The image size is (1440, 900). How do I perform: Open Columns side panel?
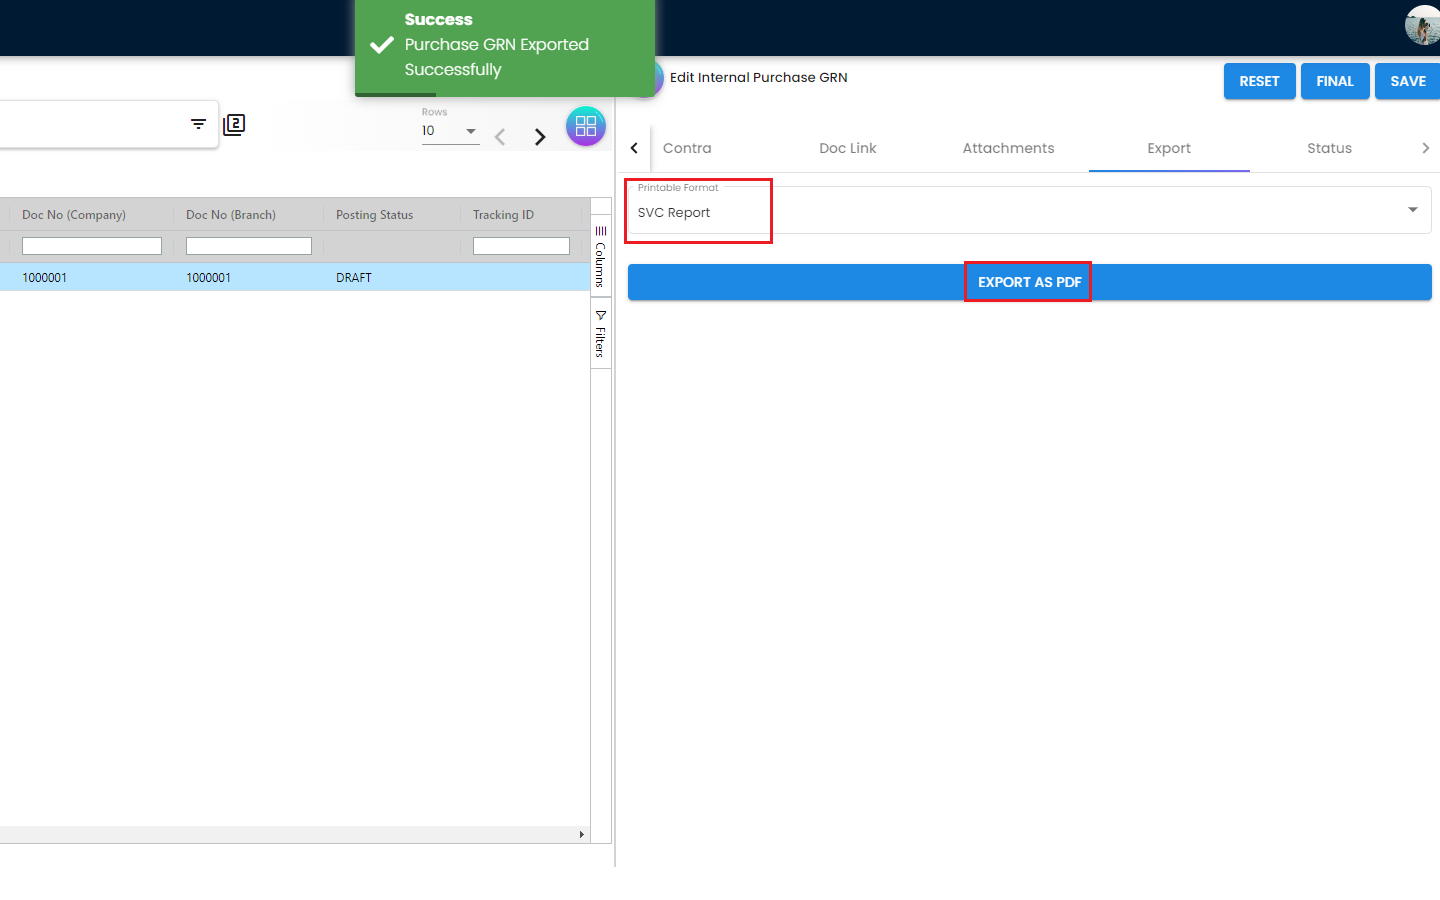click(x=600, y=257)
